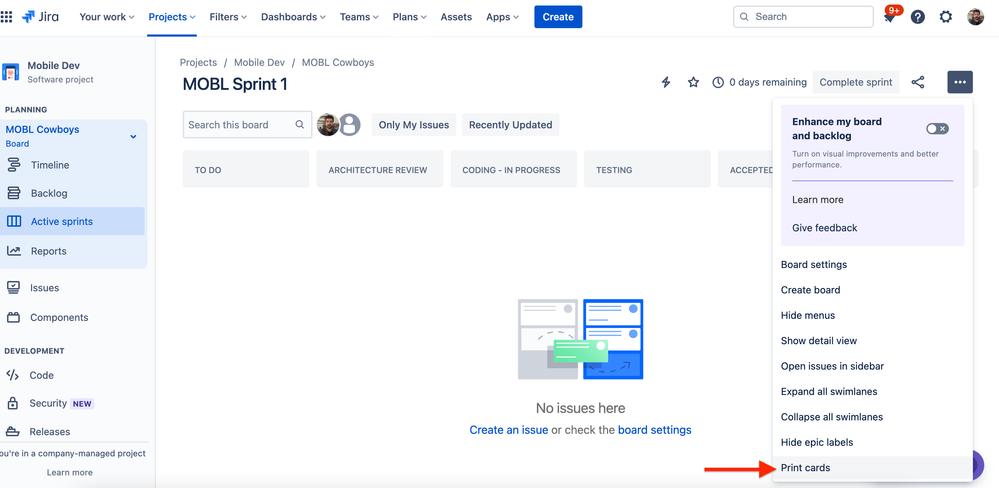Click the automation lightning bolt icon
The width and height of the screenshot is (999, 488).
point(666,82)
